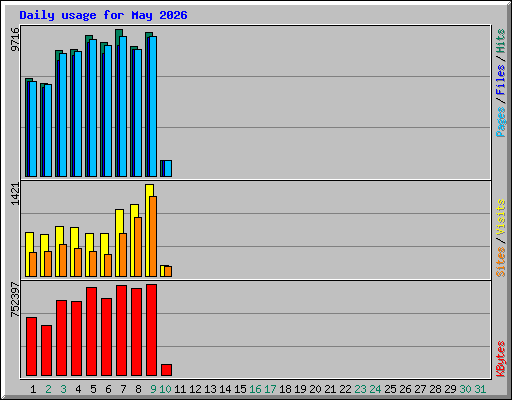Click the day 9 orange sites bar
512x400 pixels.
(153, 236)
